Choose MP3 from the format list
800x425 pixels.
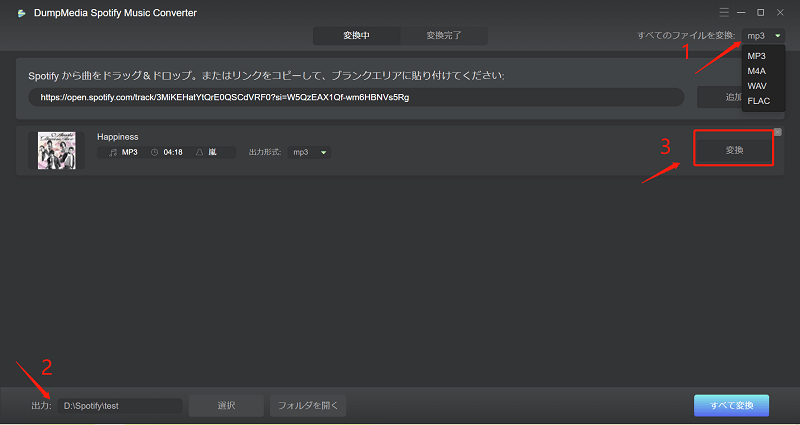coord(756,56)
